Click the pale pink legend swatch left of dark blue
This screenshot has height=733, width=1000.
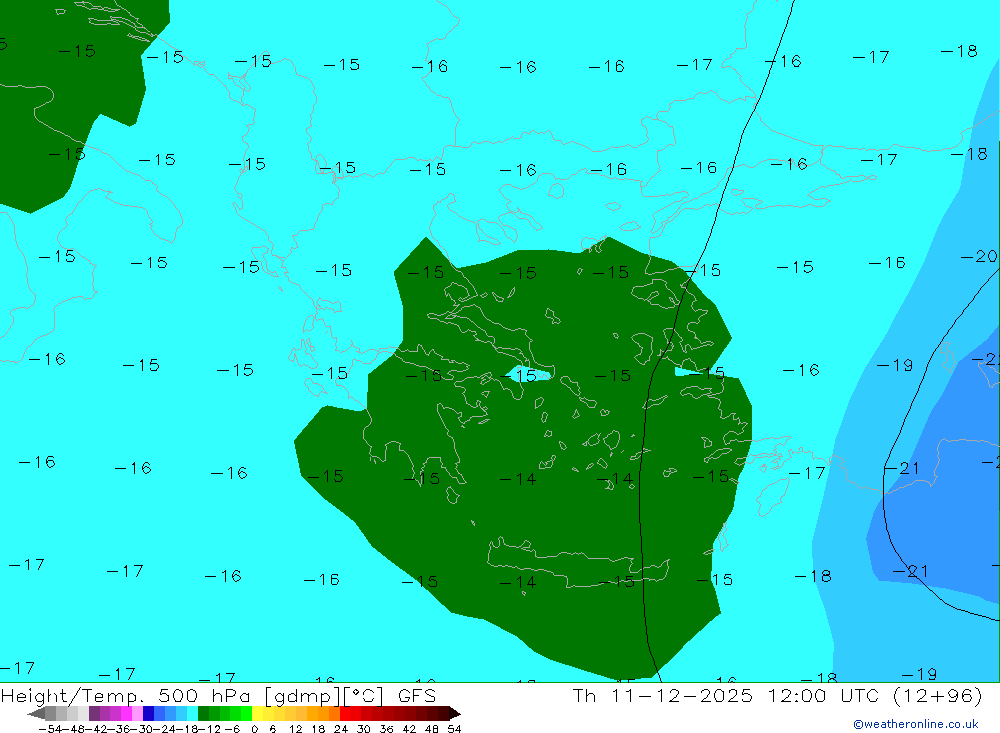(x=137, y=713)
